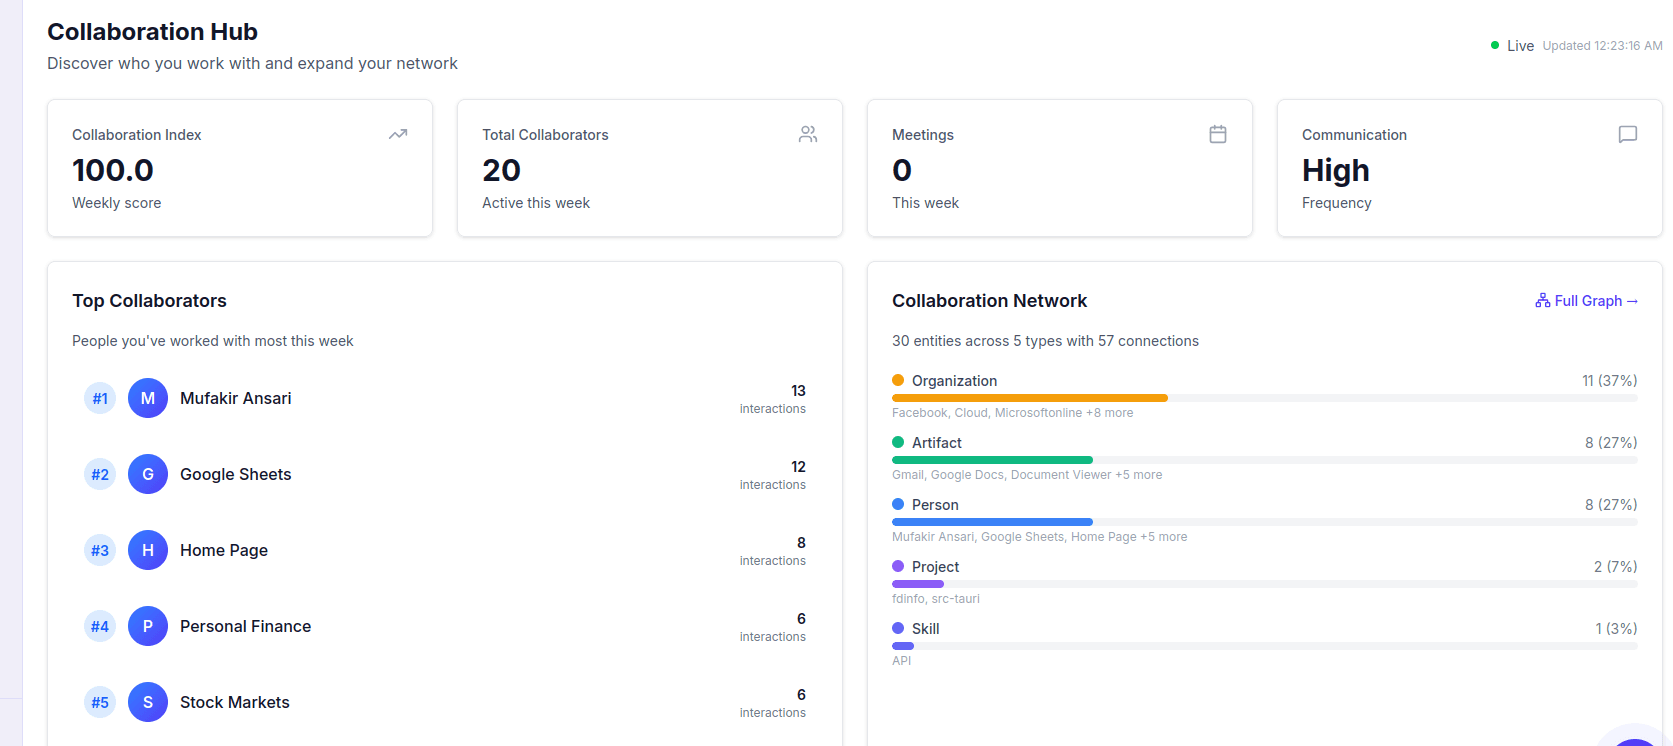Click the Skill legend dot

(898, 628)
